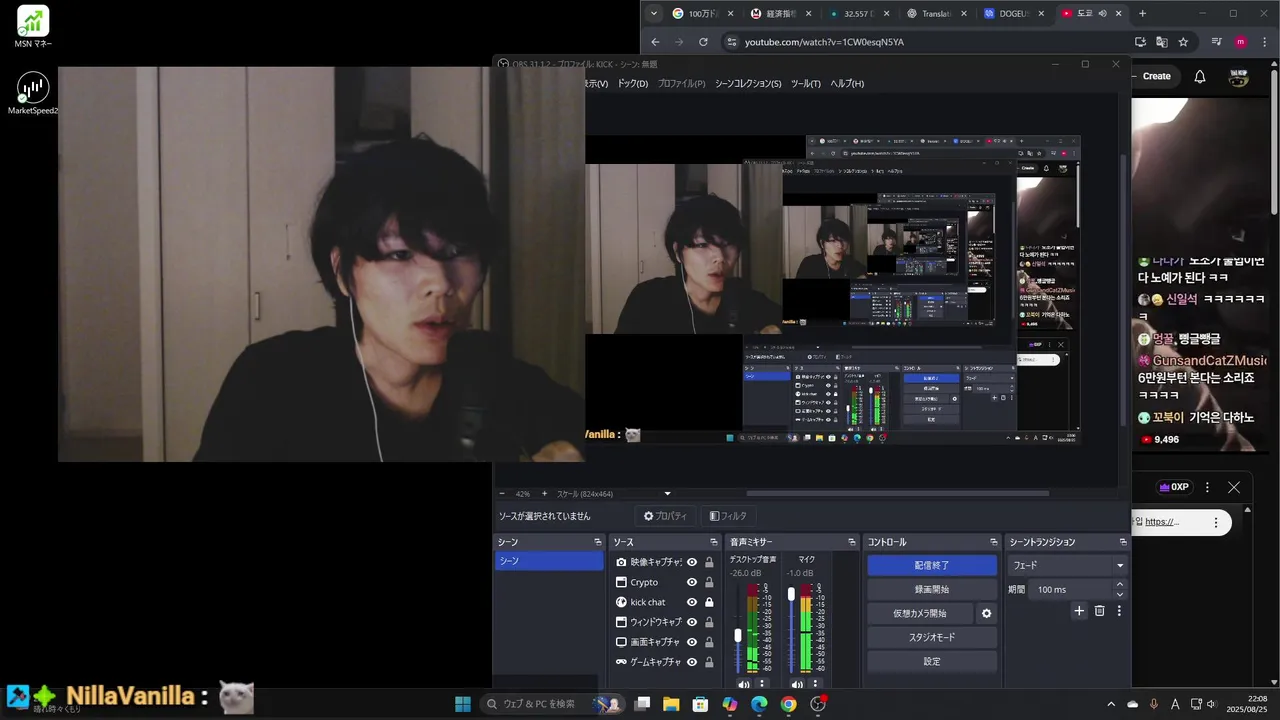Pop out the Controls dock panel
The height and width of the screenshot is (720, 1280).
(x=993, y=542)
